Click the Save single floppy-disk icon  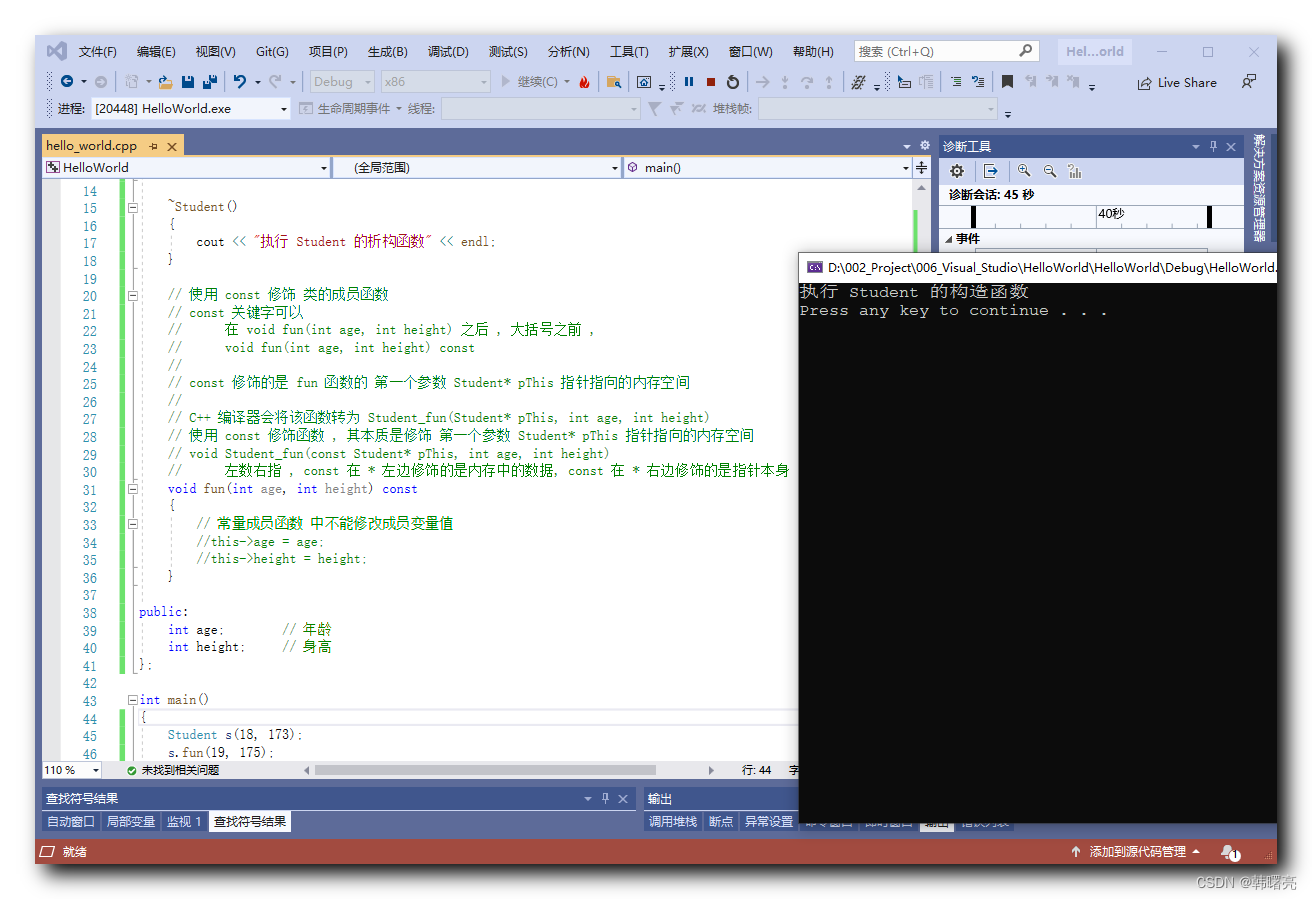point(187,82)
